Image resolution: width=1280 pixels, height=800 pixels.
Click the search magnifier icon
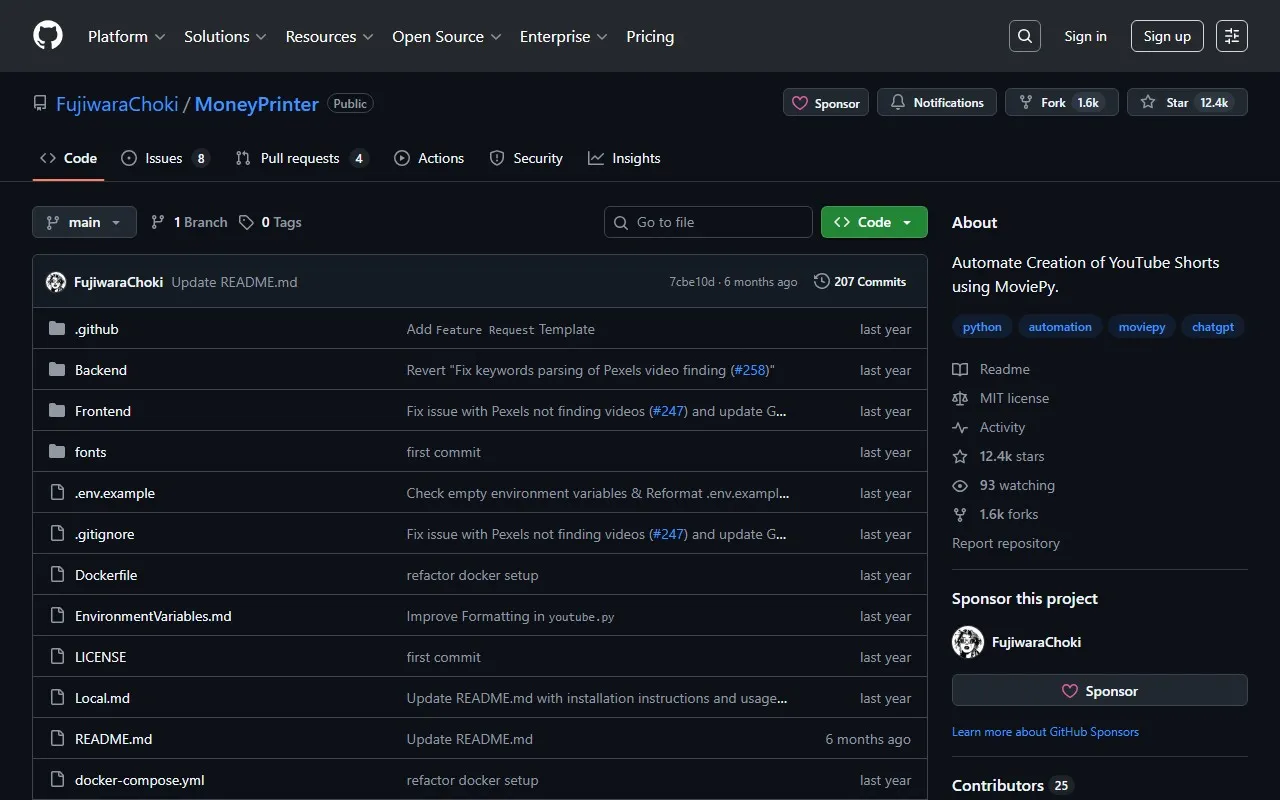(1025, 36)
